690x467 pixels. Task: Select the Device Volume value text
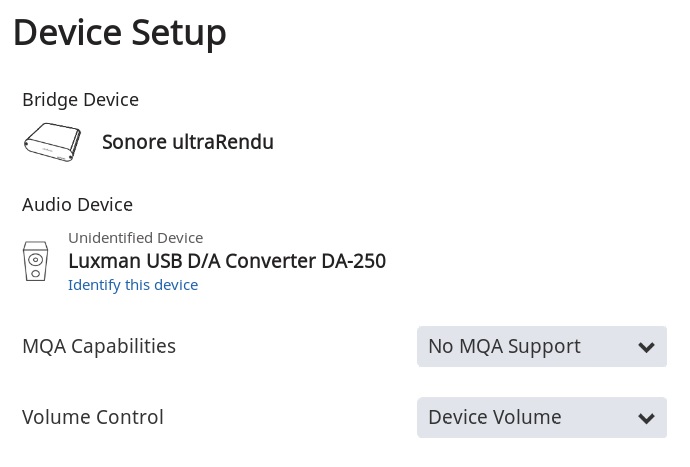tap(495, 417)
